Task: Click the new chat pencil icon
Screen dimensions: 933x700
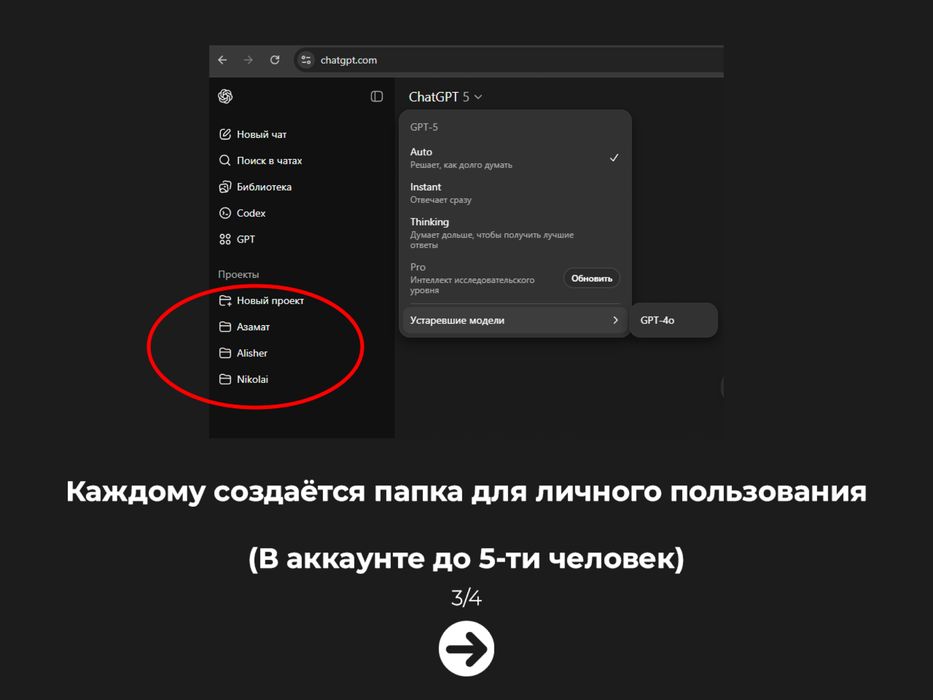Action: pyautogui.click(x=225, y=135)
